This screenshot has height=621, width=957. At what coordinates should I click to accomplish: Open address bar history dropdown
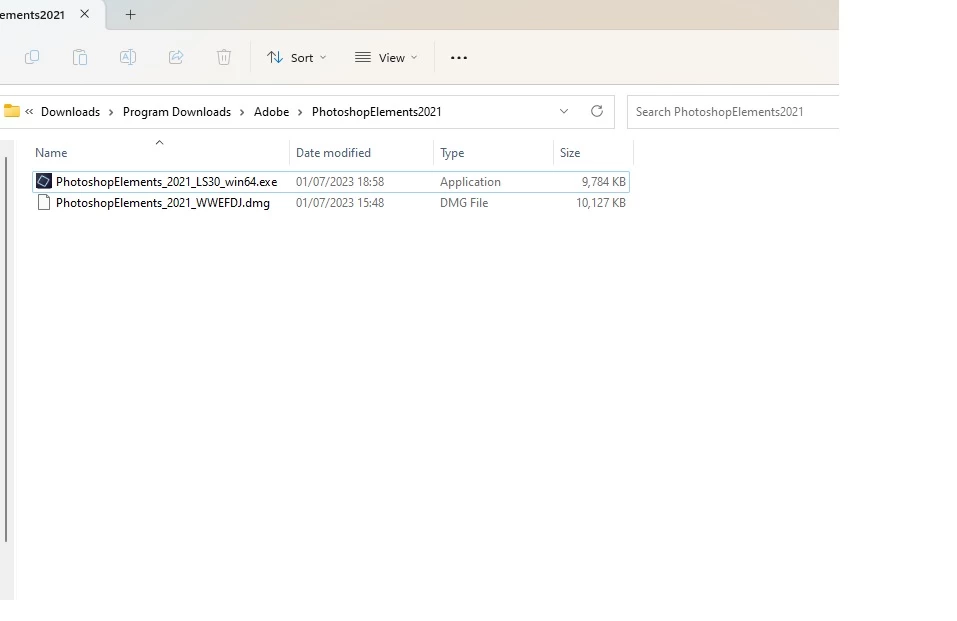[x=564, y=111]
